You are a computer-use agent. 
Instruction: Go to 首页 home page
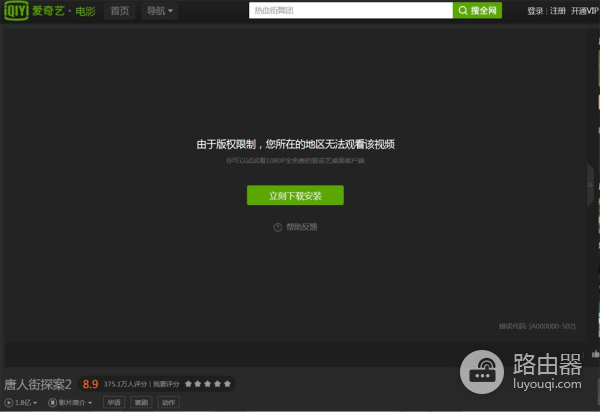[120, 11]
